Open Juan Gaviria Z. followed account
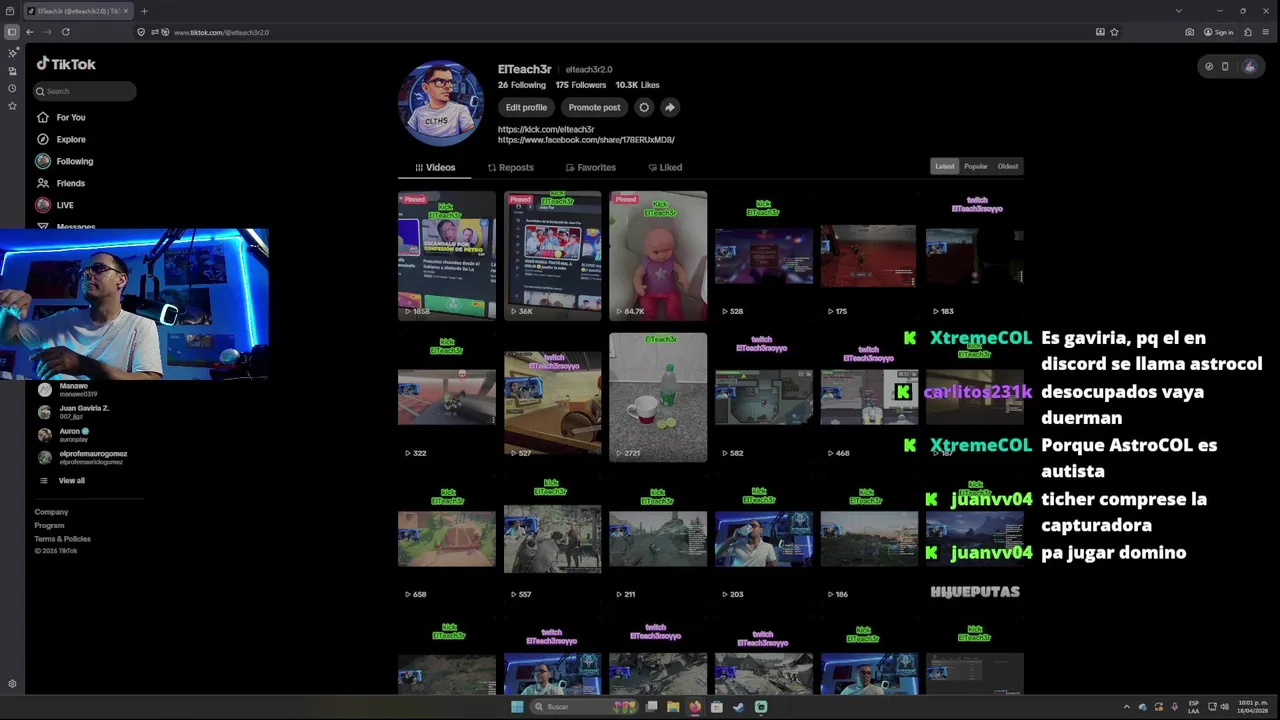This screenshot has width=1280, height=720. pyautogui.click(x=75, y=412)
